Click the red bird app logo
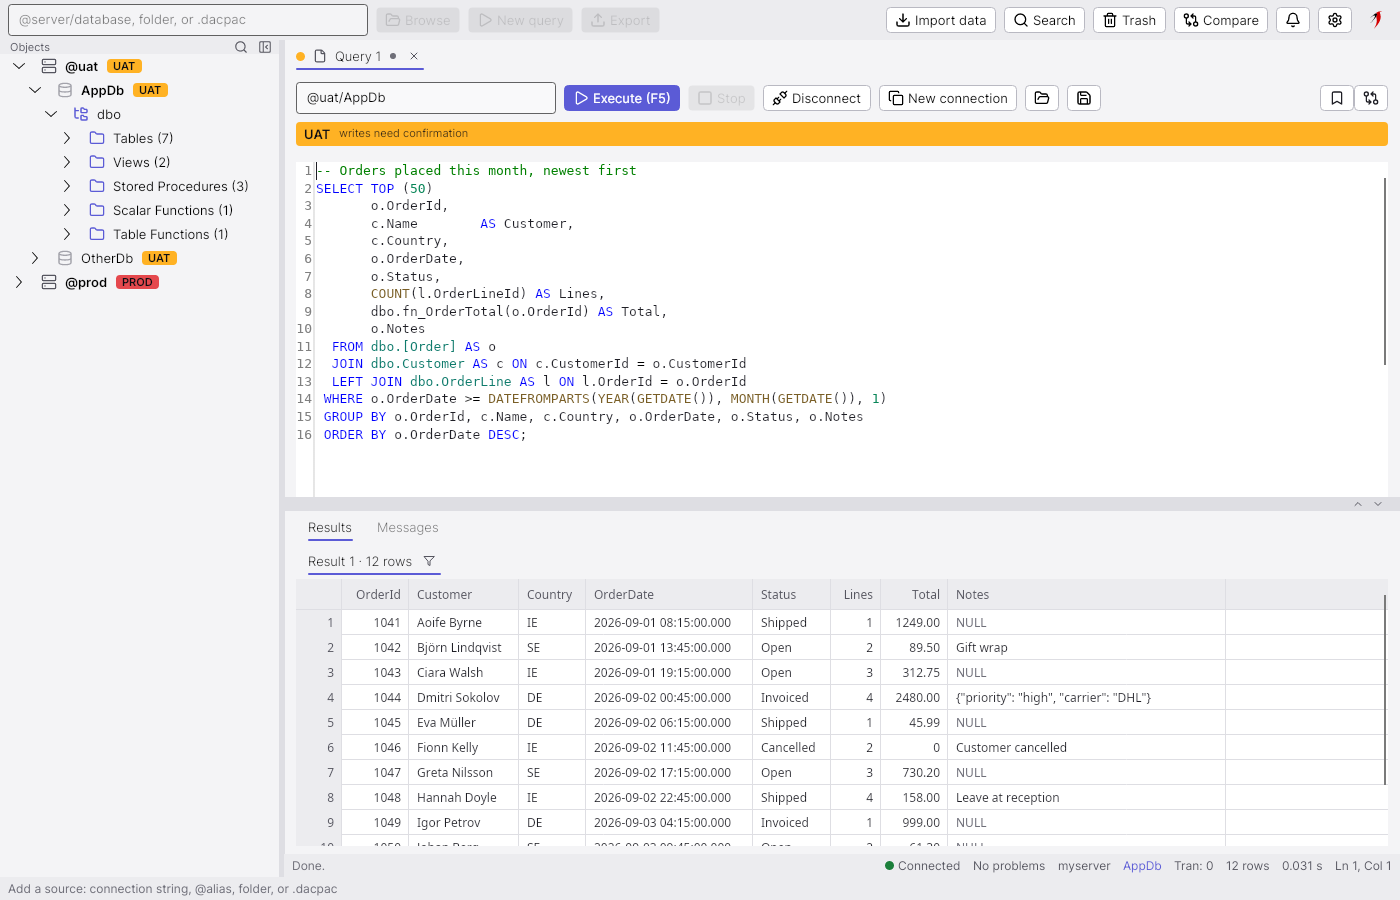This screenshot has width=1400, height=900. click(x=1376, y=19)
